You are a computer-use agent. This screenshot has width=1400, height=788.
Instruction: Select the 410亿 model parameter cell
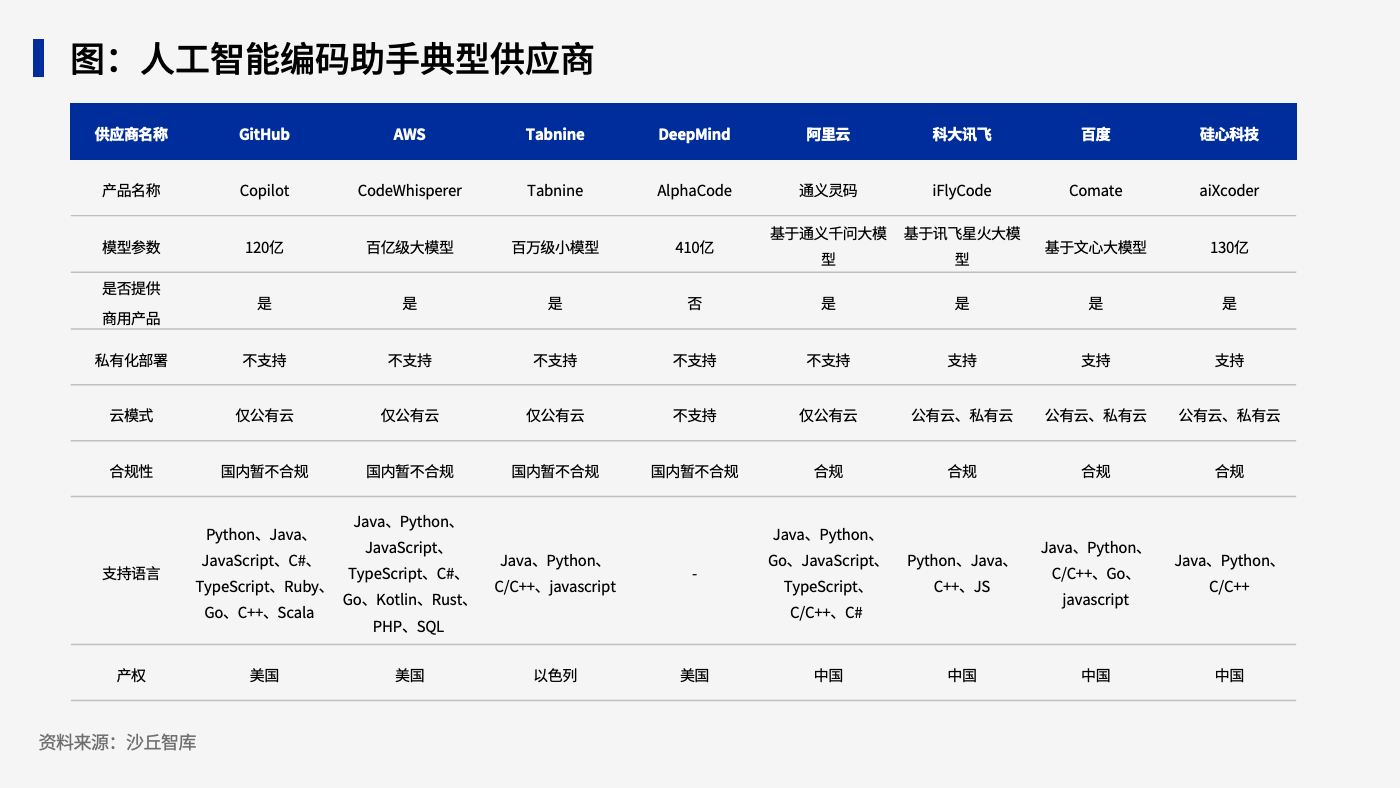point(694,247)
